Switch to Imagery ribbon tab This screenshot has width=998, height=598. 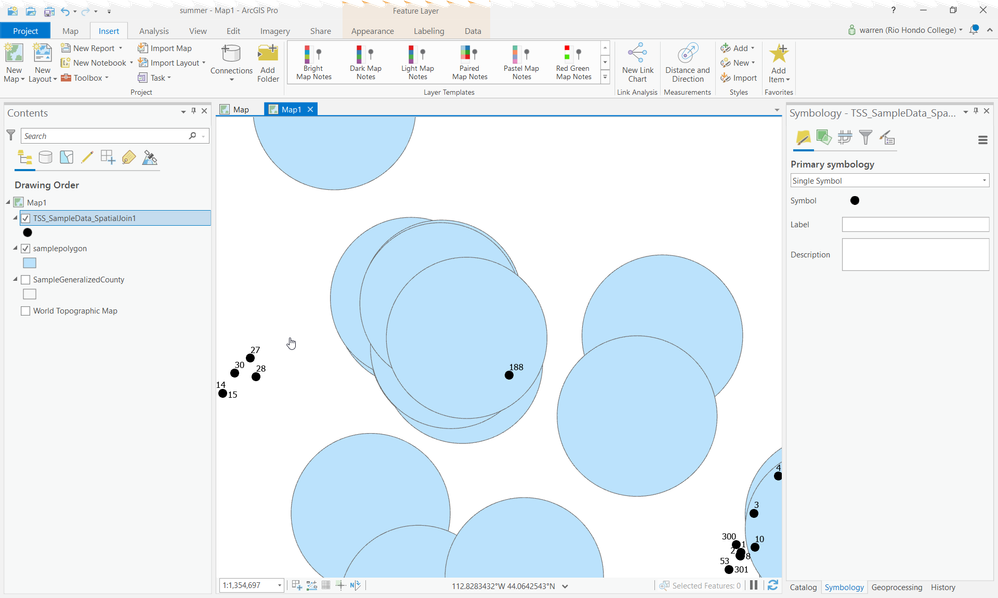click(275, 31)
